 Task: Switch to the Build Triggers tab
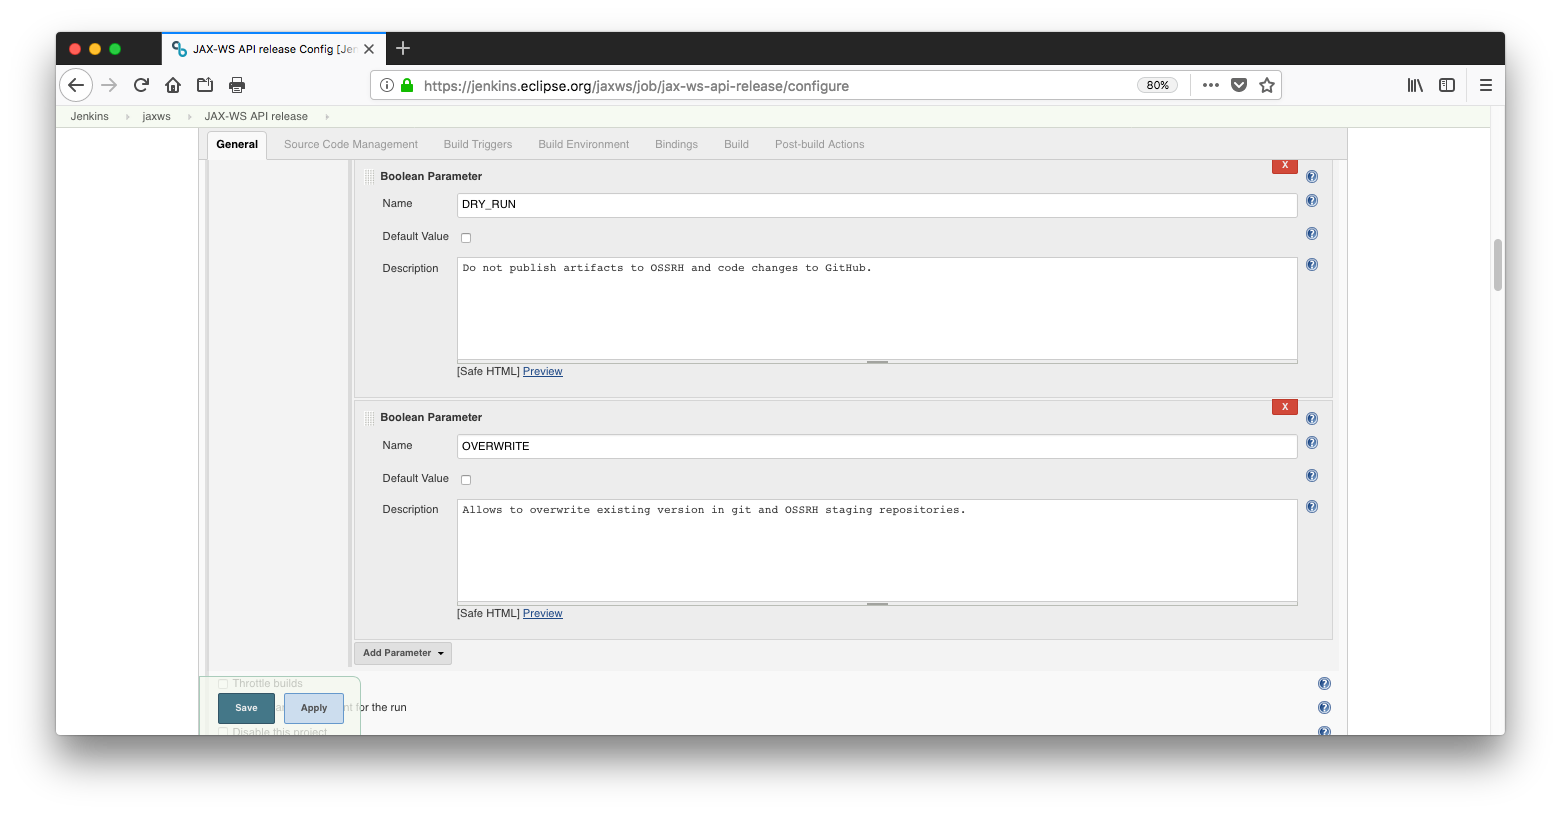(478, 145)
